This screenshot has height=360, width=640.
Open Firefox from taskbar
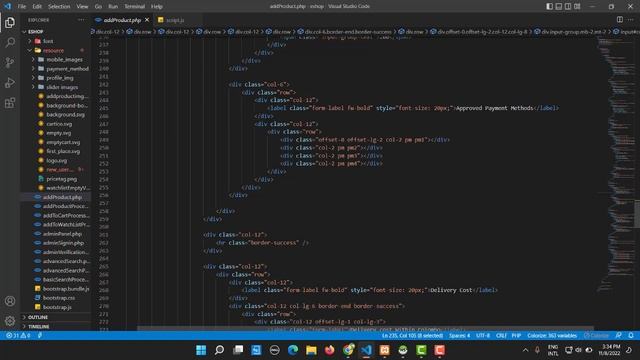(329, 350)
